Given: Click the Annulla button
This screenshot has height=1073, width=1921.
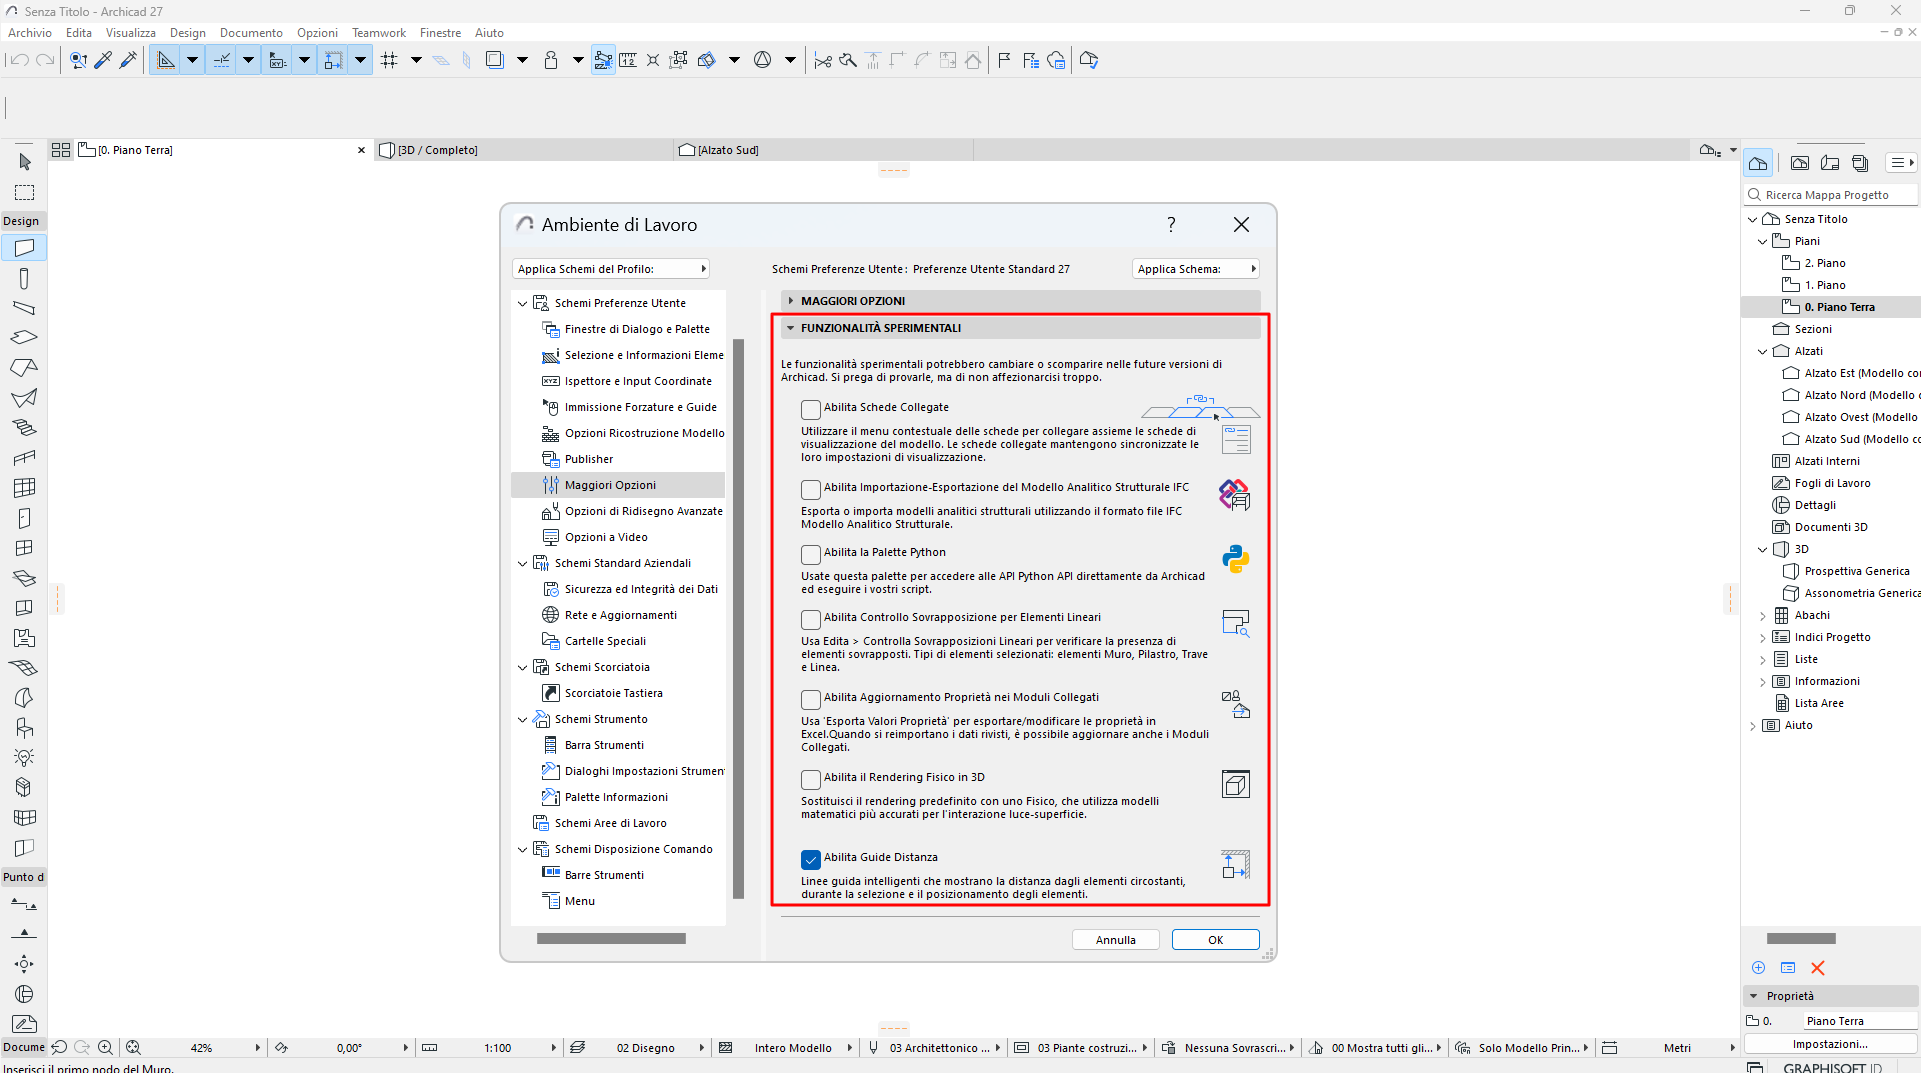Looking at the screenshot, I should [x=1115, y=940].
